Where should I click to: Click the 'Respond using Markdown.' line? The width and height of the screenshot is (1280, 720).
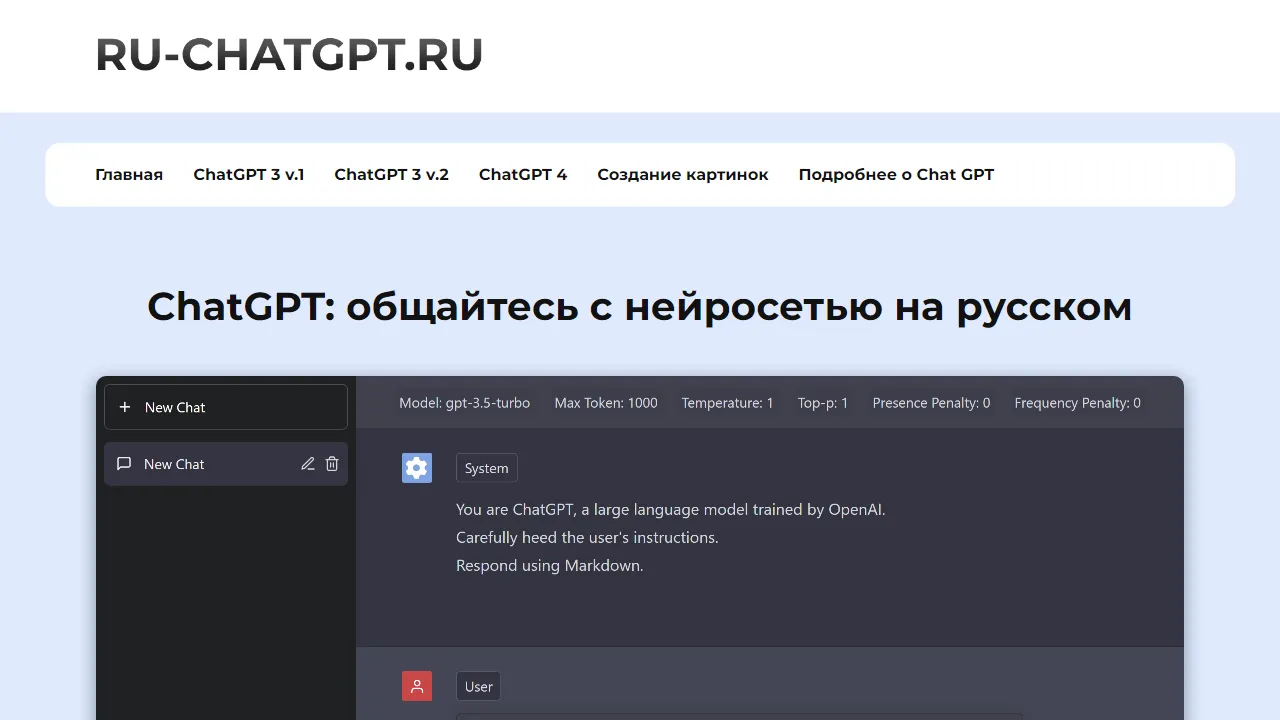coord(550,566)
